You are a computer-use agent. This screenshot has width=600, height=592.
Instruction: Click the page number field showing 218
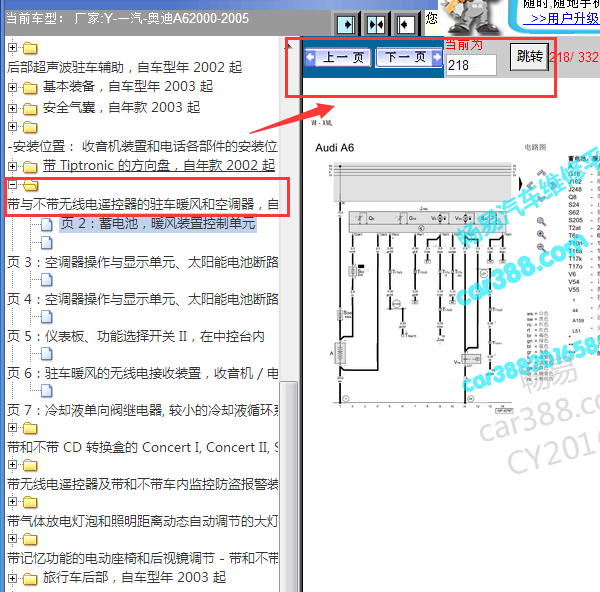coord(471,65)
